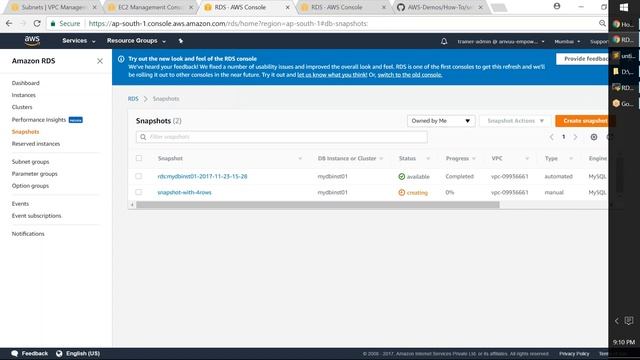
Task: Click the Provide feedback button
Action: [x=582, y=59]
